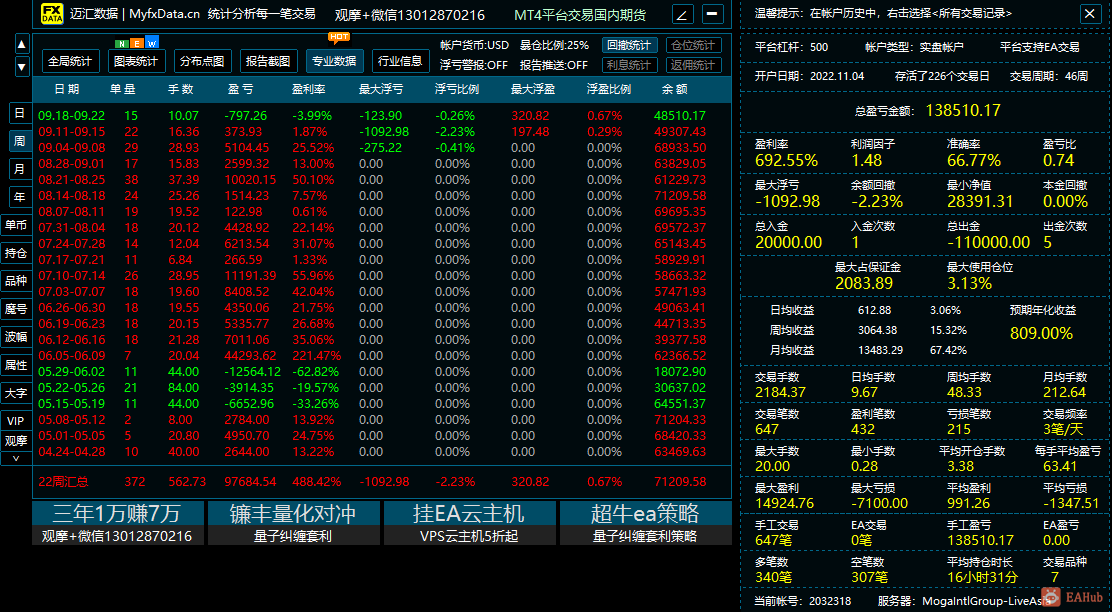Click balance value 48510.17
This screenshot has height=612, width=1112.
pyautogui.click(x=680, y=116)
